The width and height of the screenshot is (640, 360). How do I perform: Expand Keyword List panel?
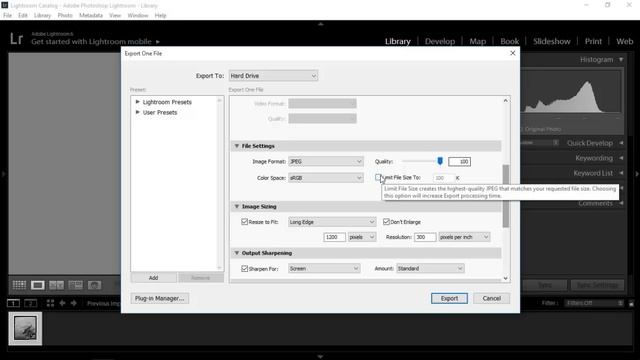pos(621,173)
